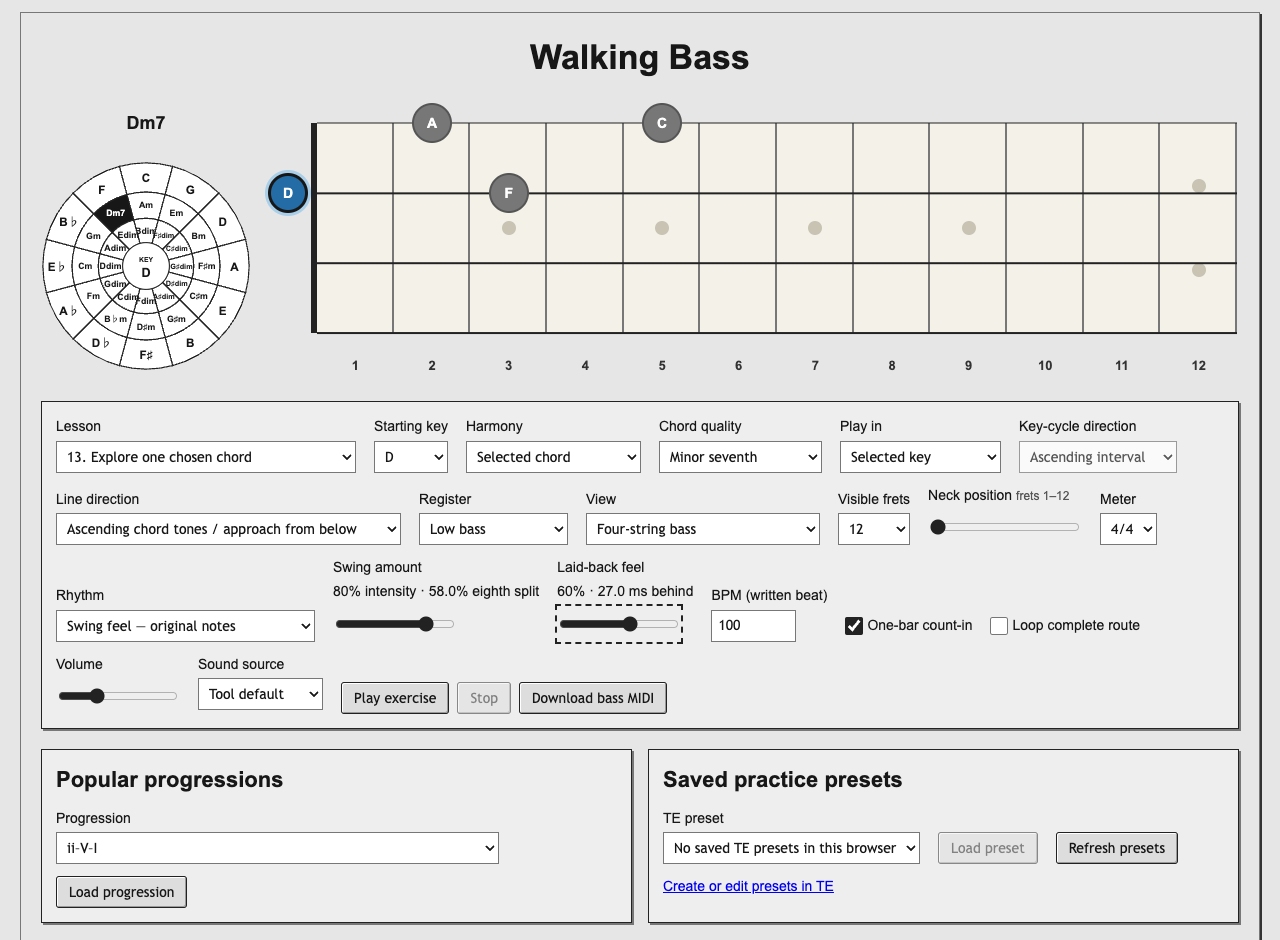The image size is (1280, 940).
Task: Click the blue D note marker on the fretboard
Action: tap(288, 193)
